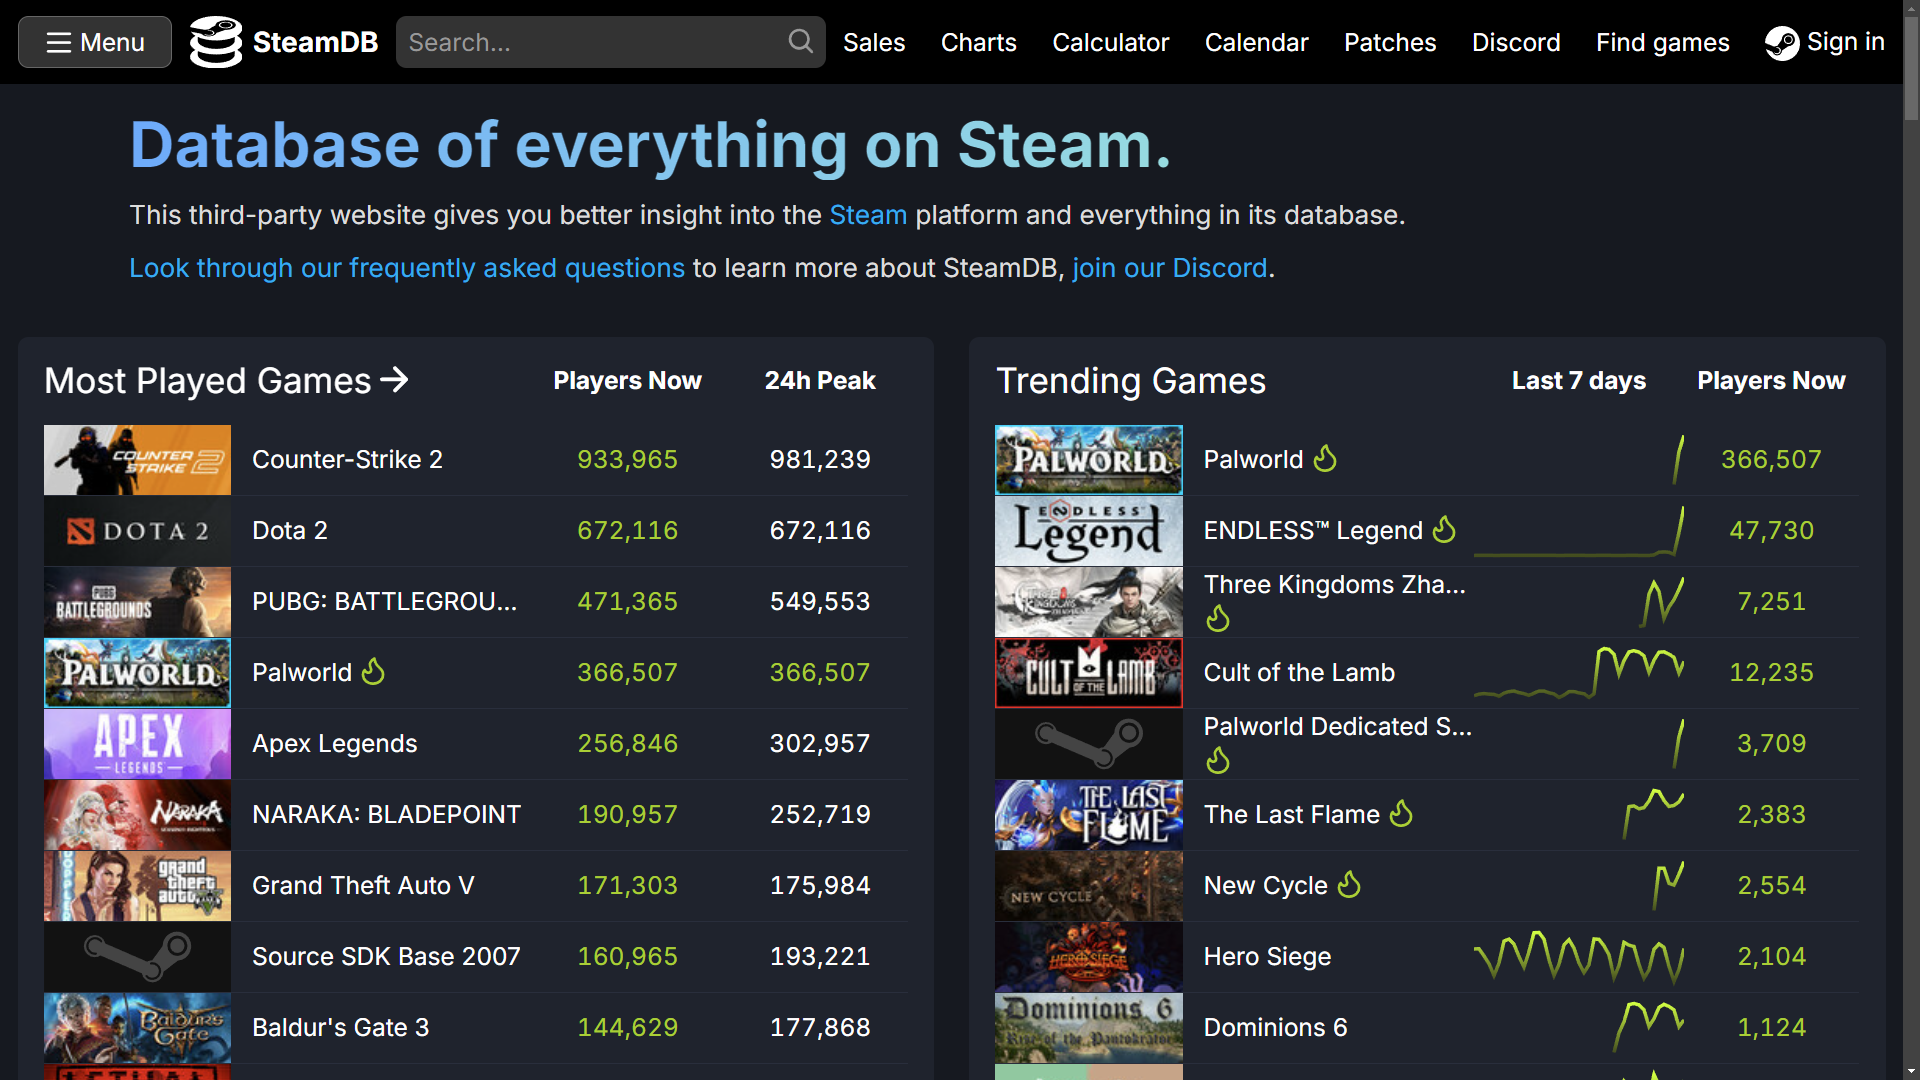
Task: Open Grand Theft Auto V name
Action: point(363,886)
